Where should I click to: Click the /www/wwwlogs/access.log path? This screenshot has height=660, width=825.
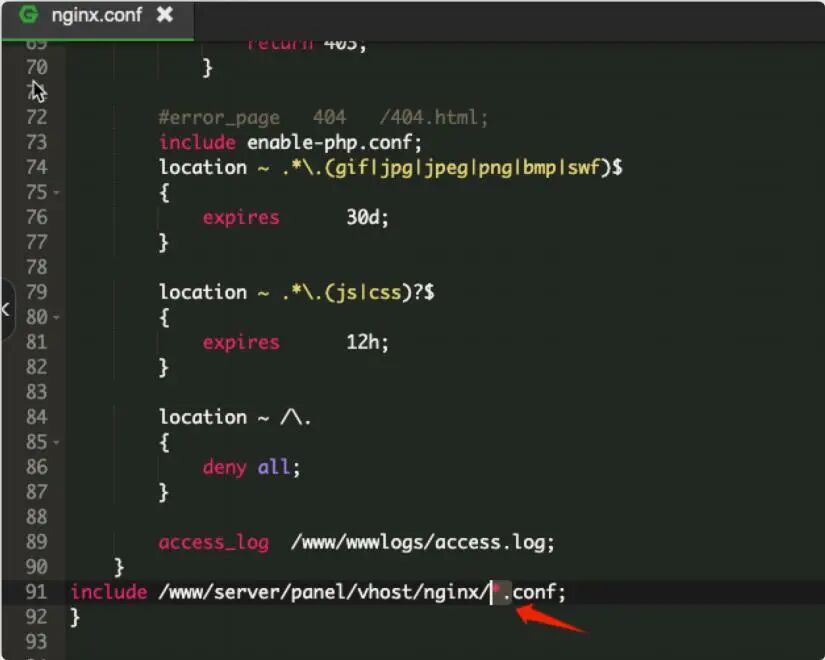click(422, 542)
